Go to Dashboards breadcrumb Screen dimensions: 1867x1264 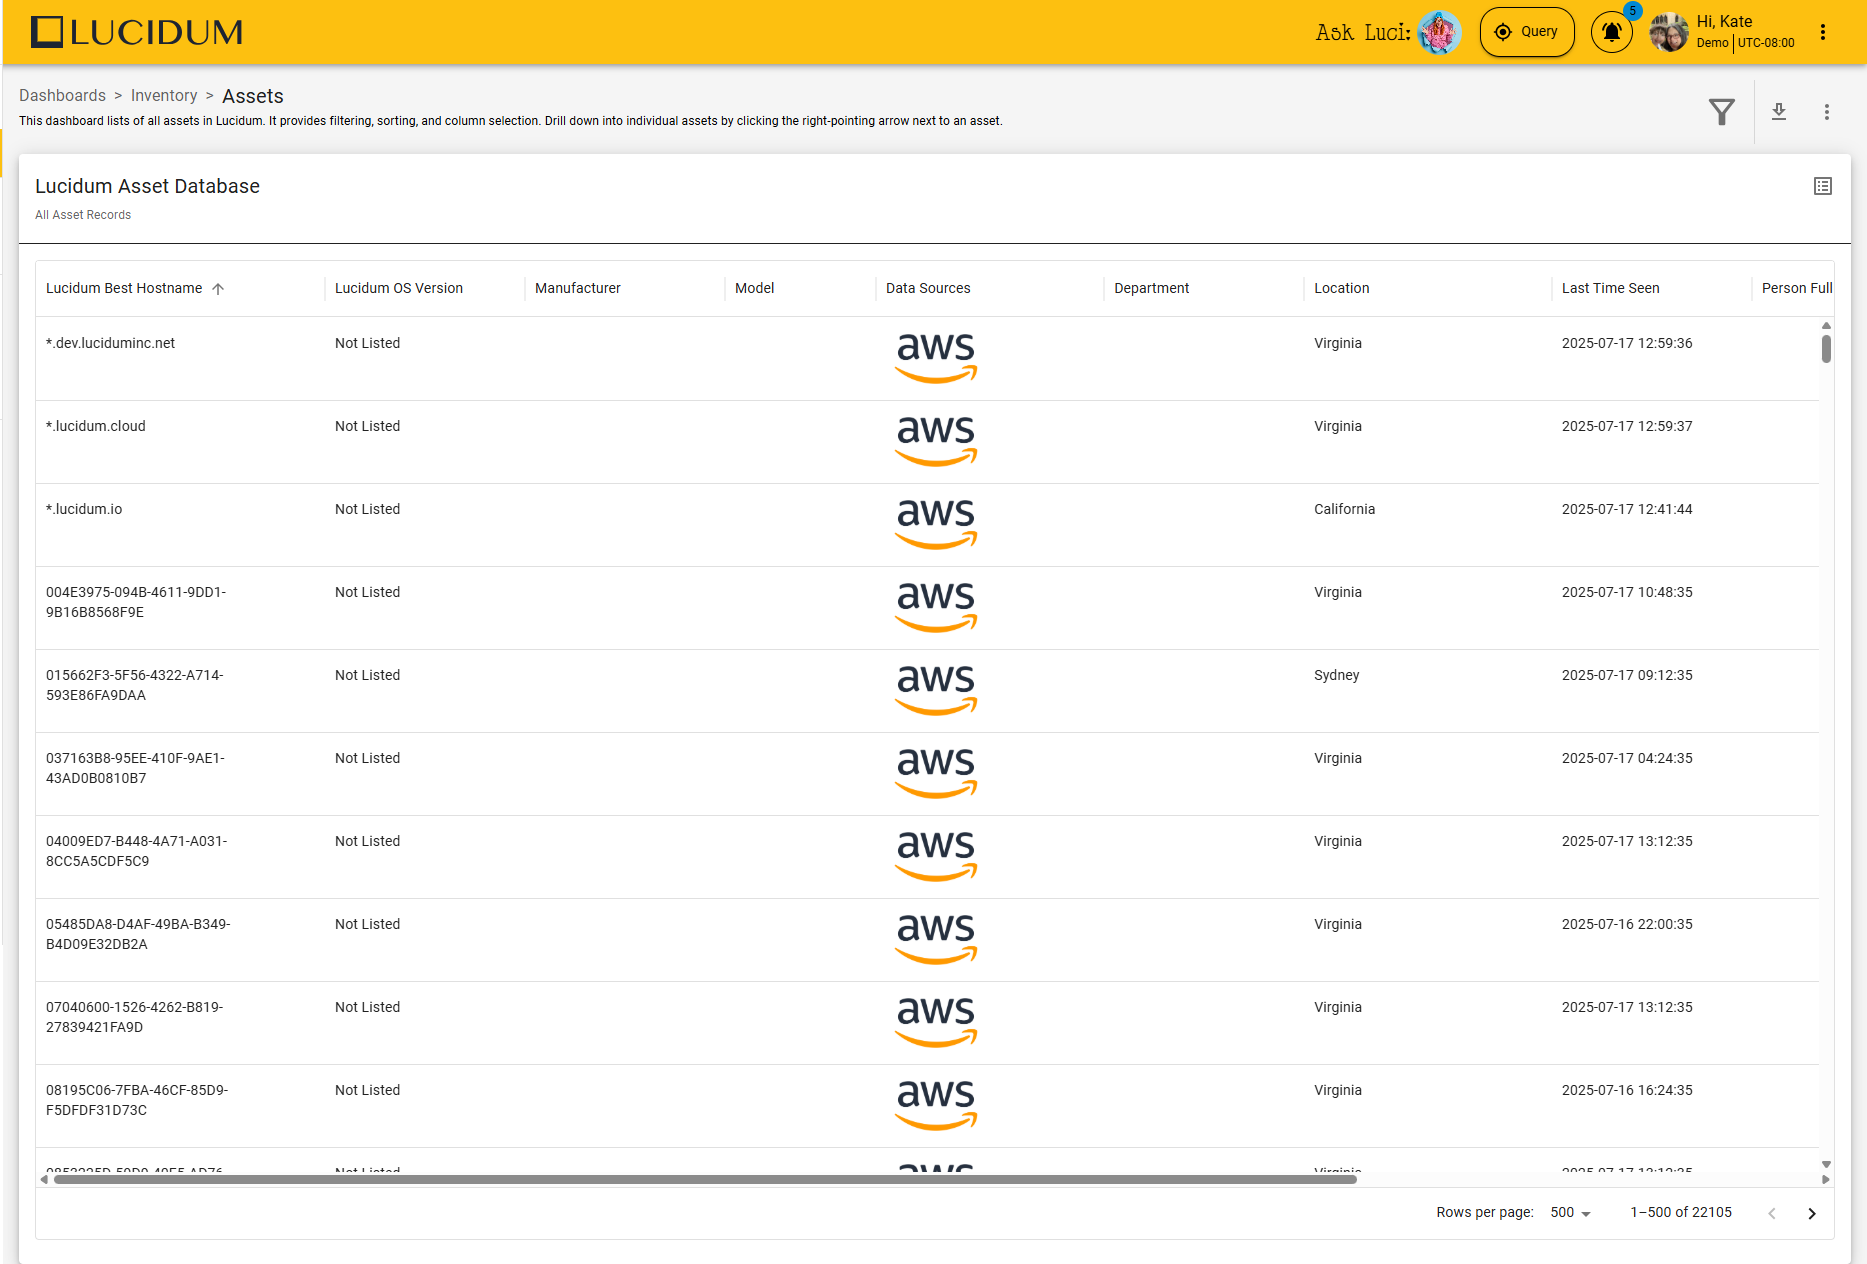tap(62, 95)
